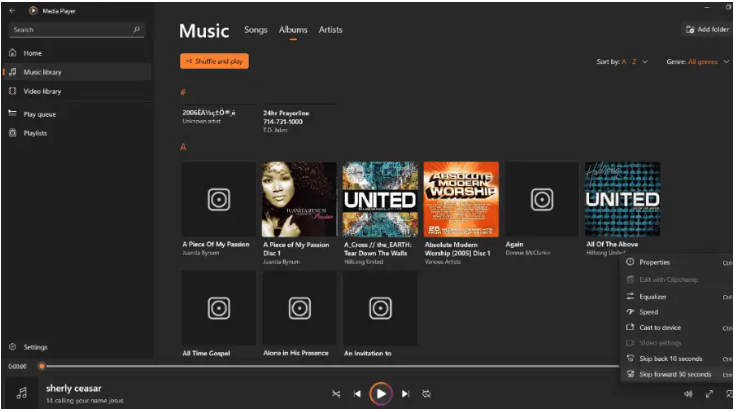737x412 pixels.
Task: Click the search magnifier icon
Action: click(136, 30)
